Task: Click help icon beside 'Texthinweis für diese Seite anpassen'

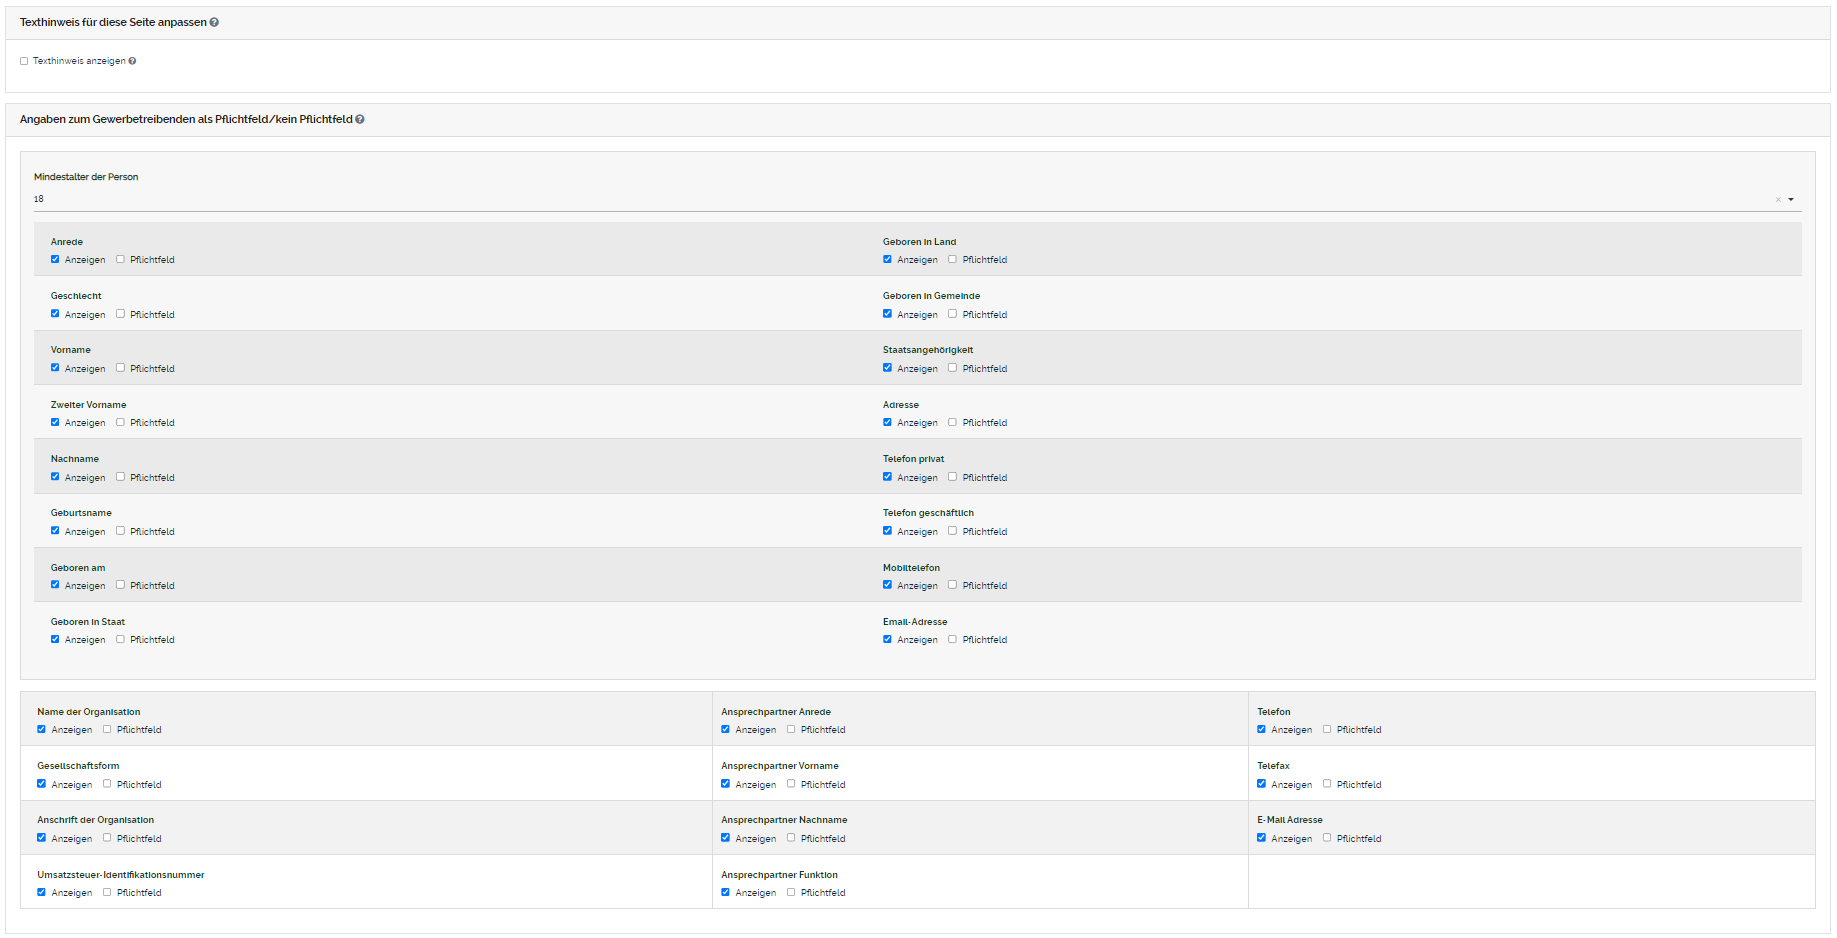Action: tap(214, 22)
